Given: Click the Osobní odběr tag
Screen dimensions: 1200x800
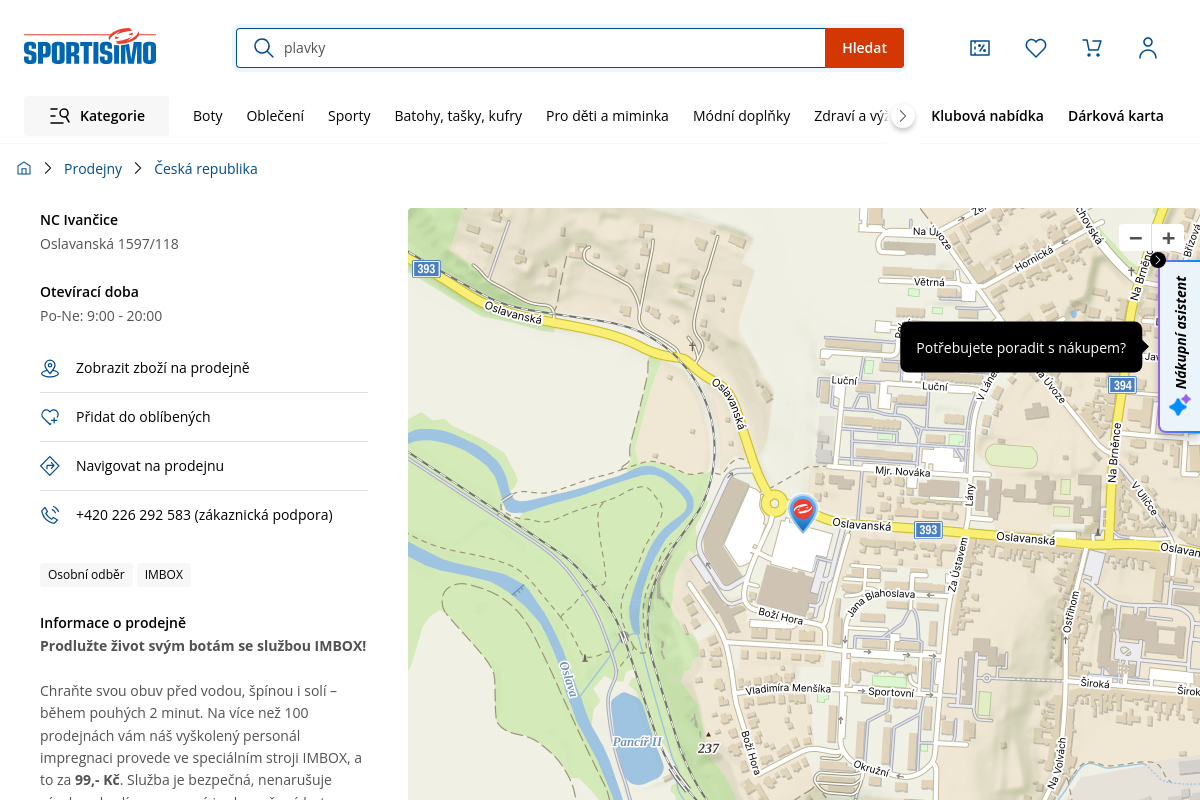Looking at the screenshot, I should click(86, 574).
